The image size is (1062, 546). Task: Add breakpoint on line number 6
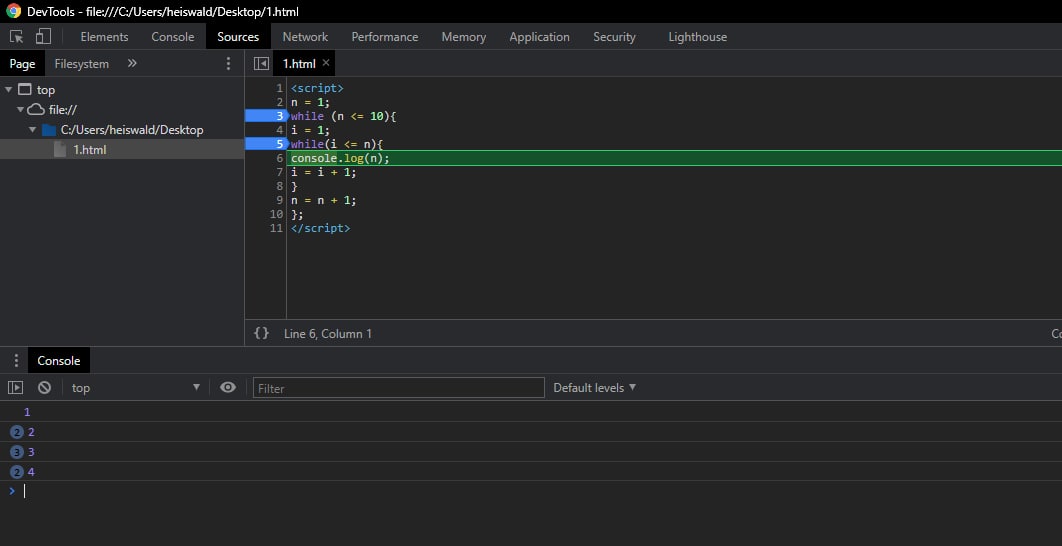click(x=279, y=159)
